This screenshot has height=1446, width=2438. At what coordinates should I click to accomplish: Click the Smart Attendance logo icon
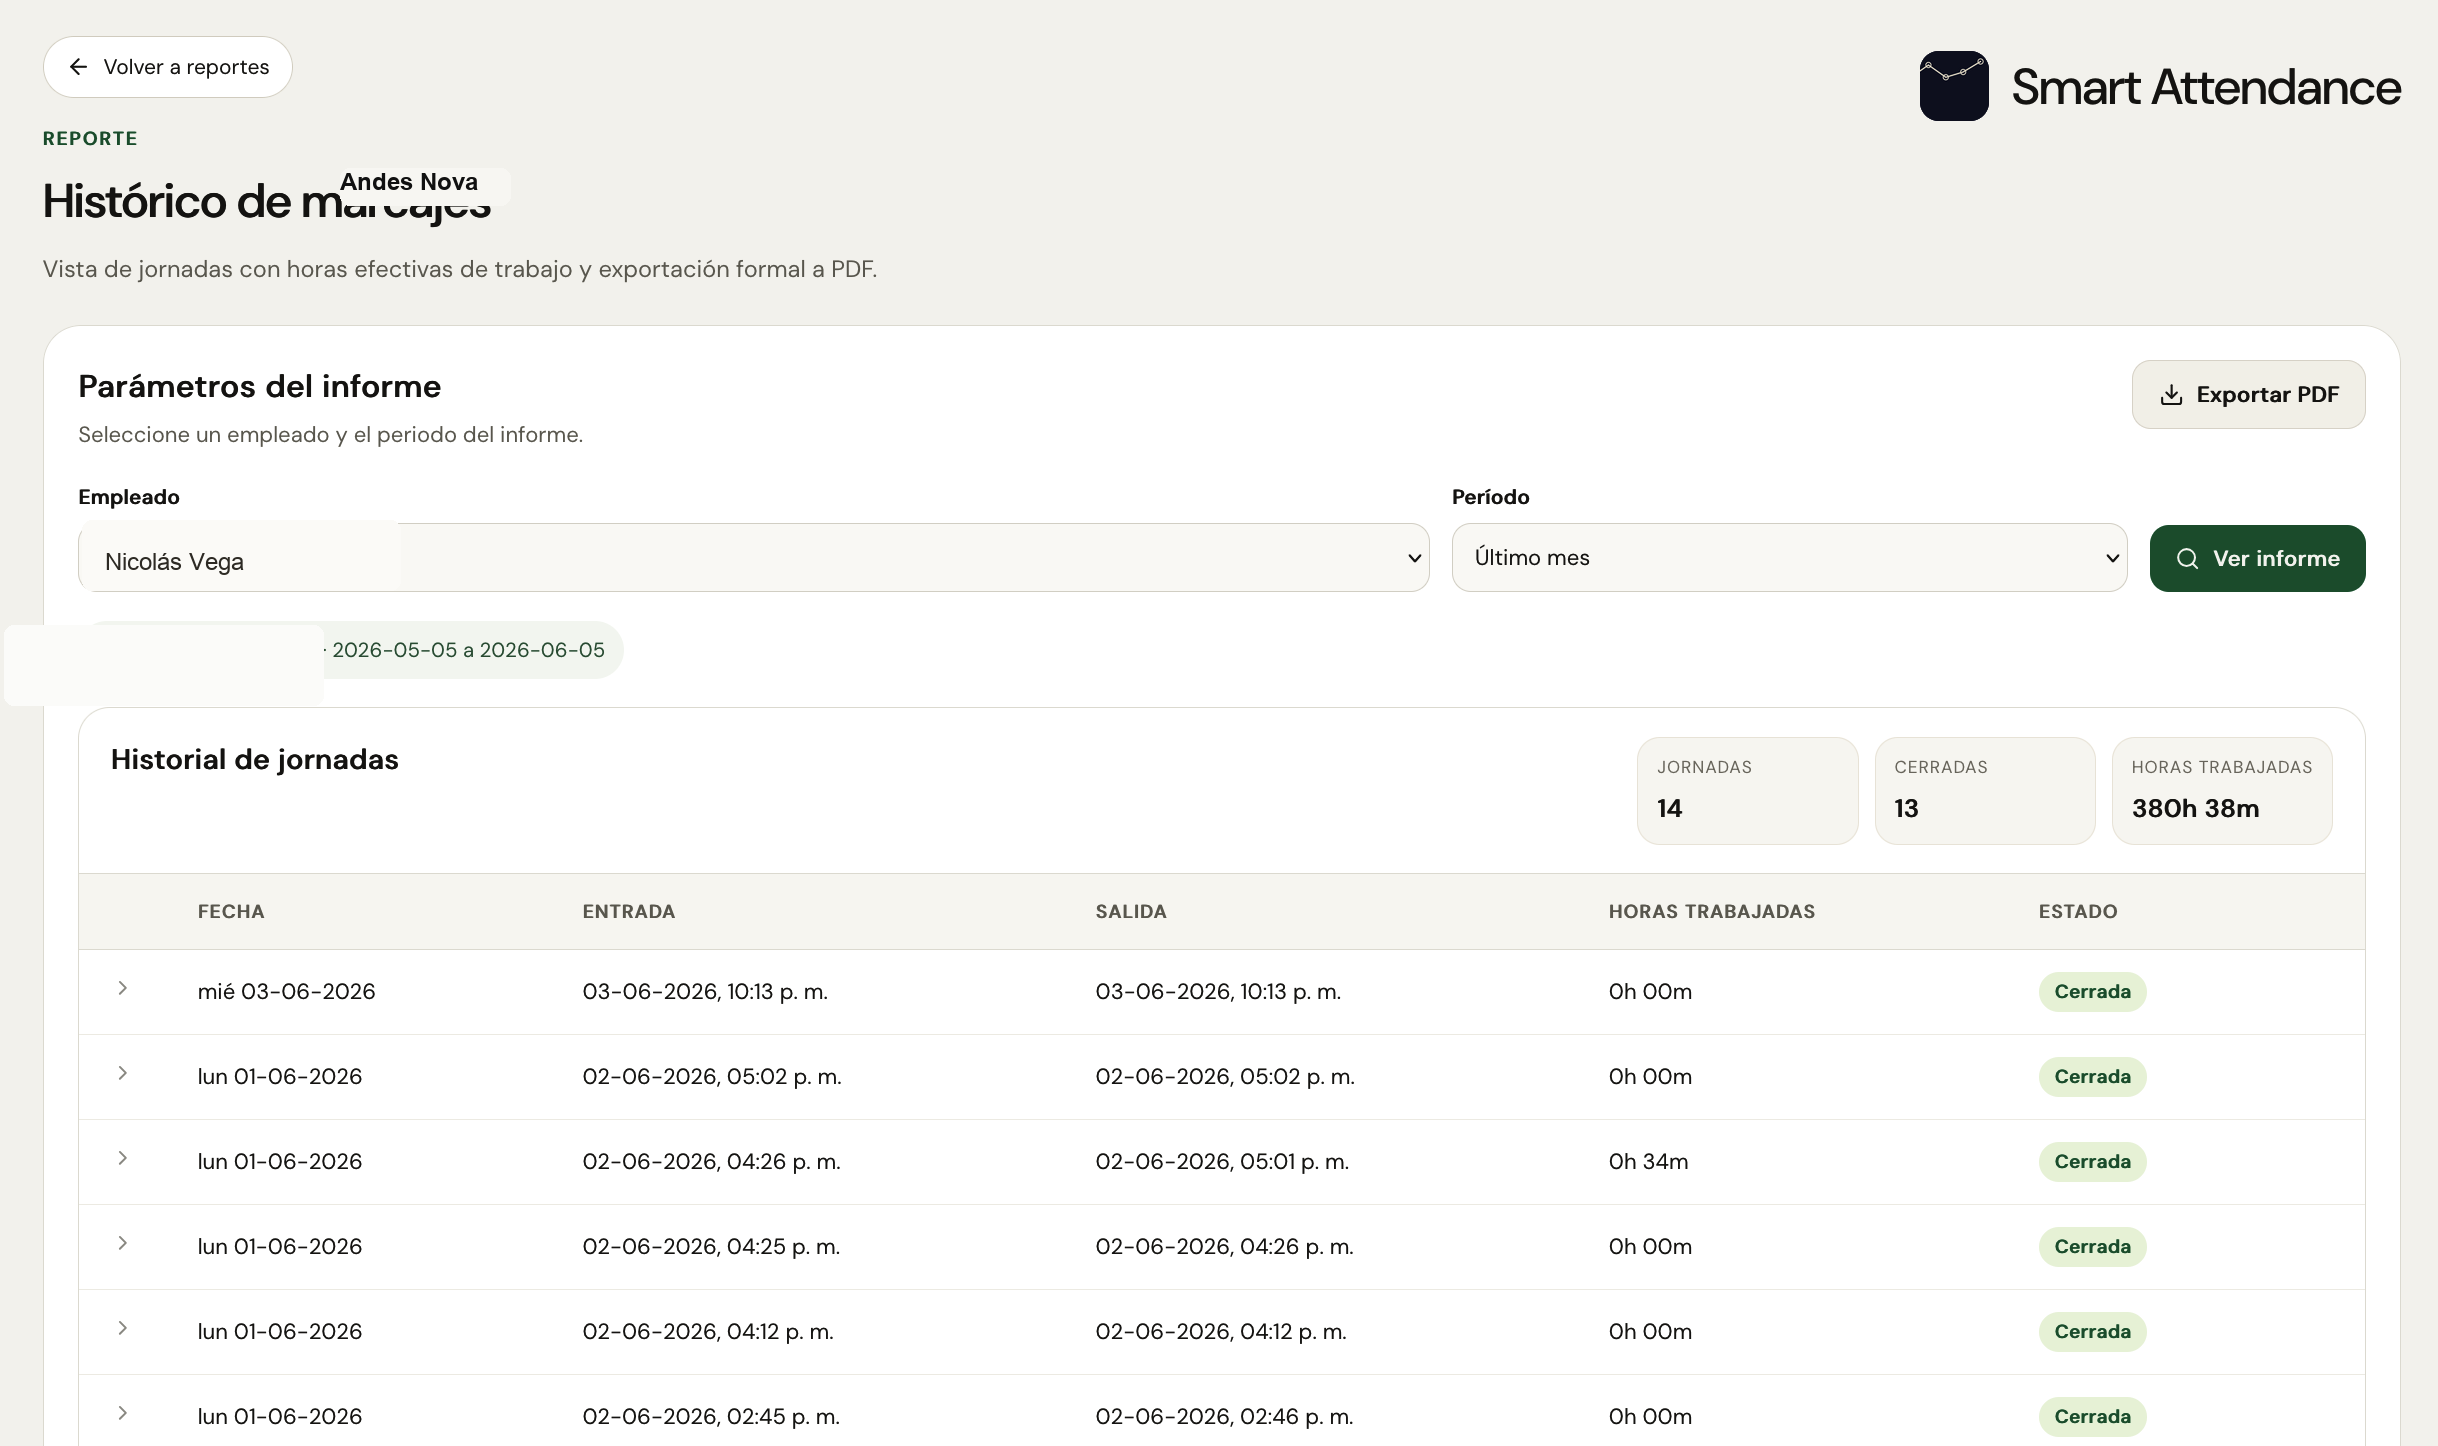point(1953,86)
